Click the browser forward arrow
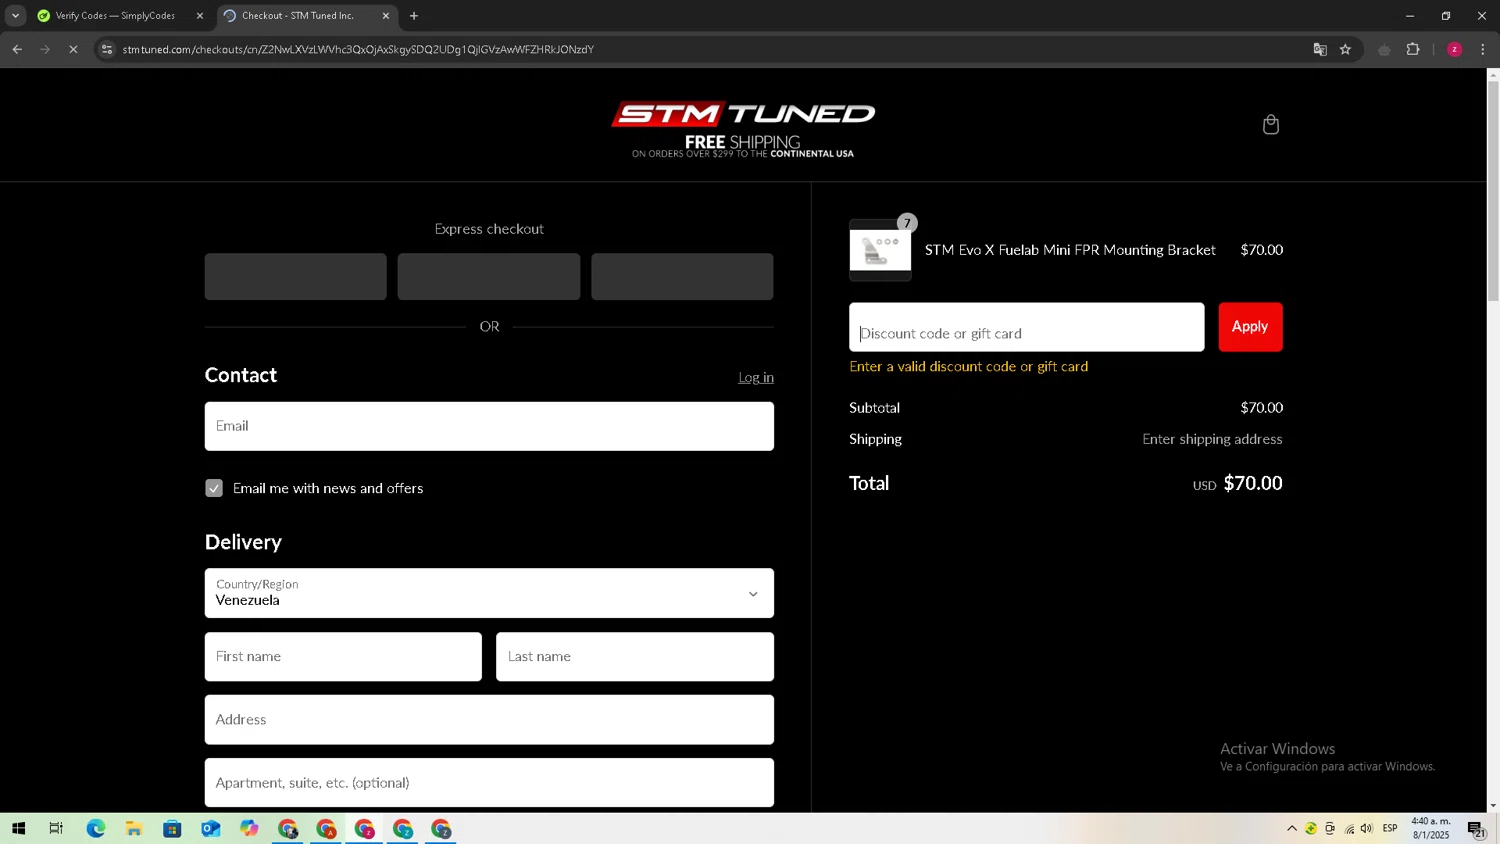 pos(45,49)
